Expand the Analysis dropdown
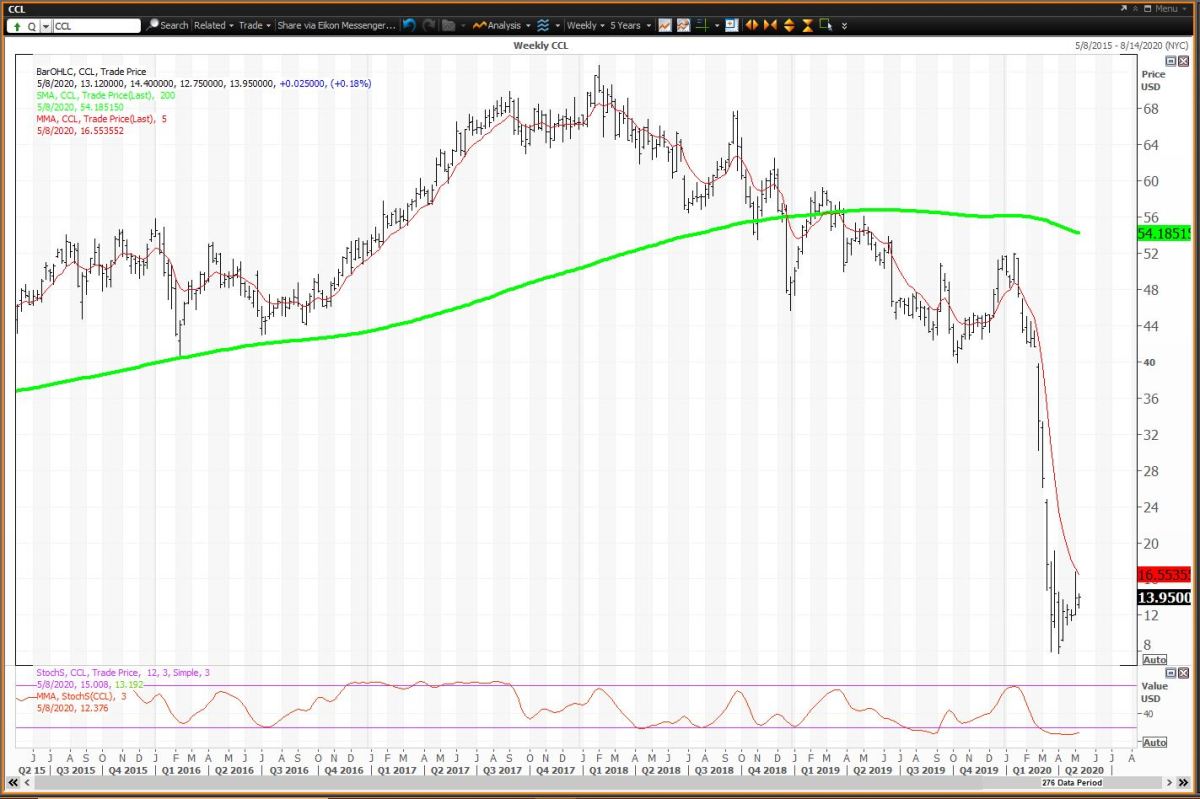 pos(502,25)
